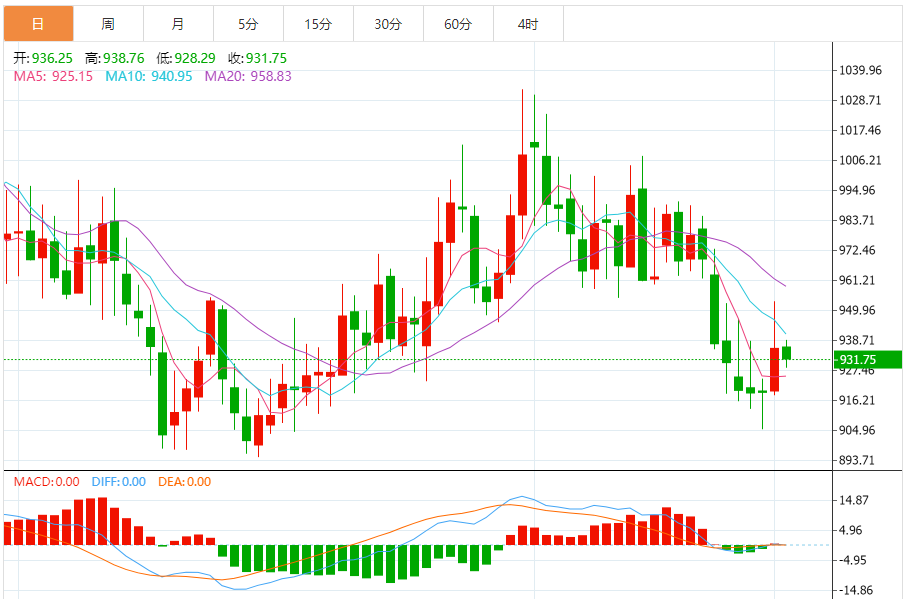
Task: Switch to the 周 weekly tab
Action: 108,24
